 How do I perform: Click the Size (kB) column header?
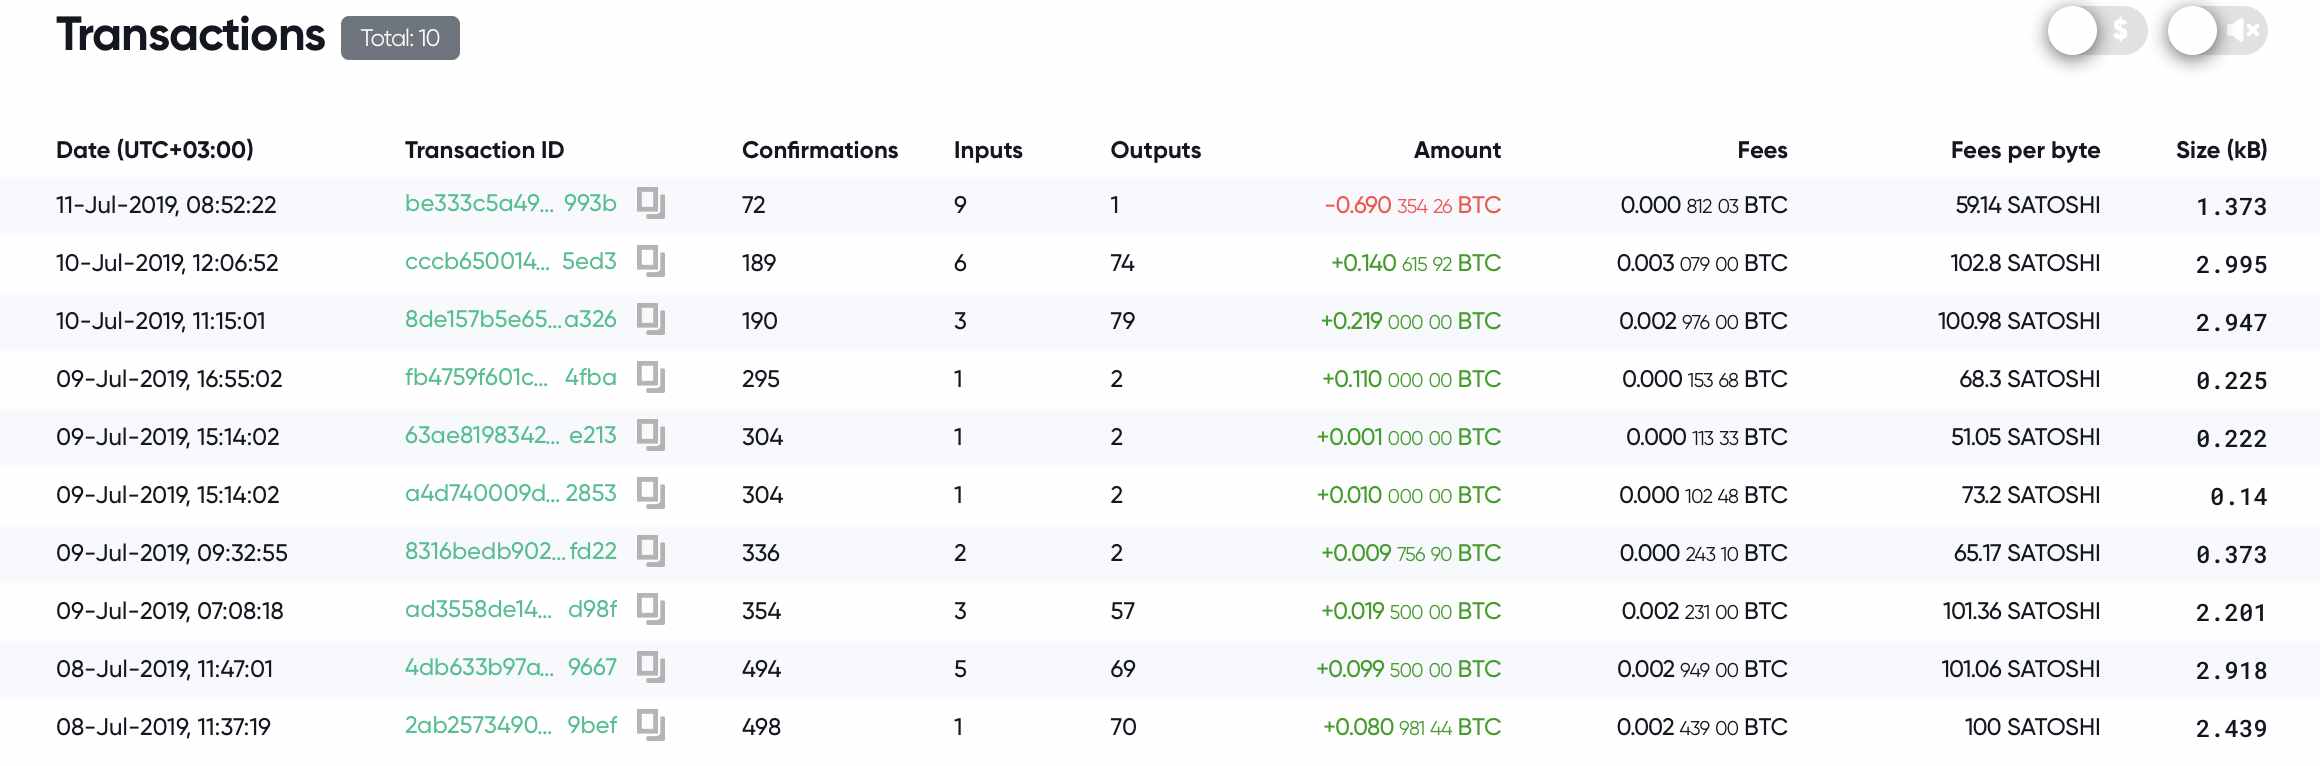[2221, 150]
